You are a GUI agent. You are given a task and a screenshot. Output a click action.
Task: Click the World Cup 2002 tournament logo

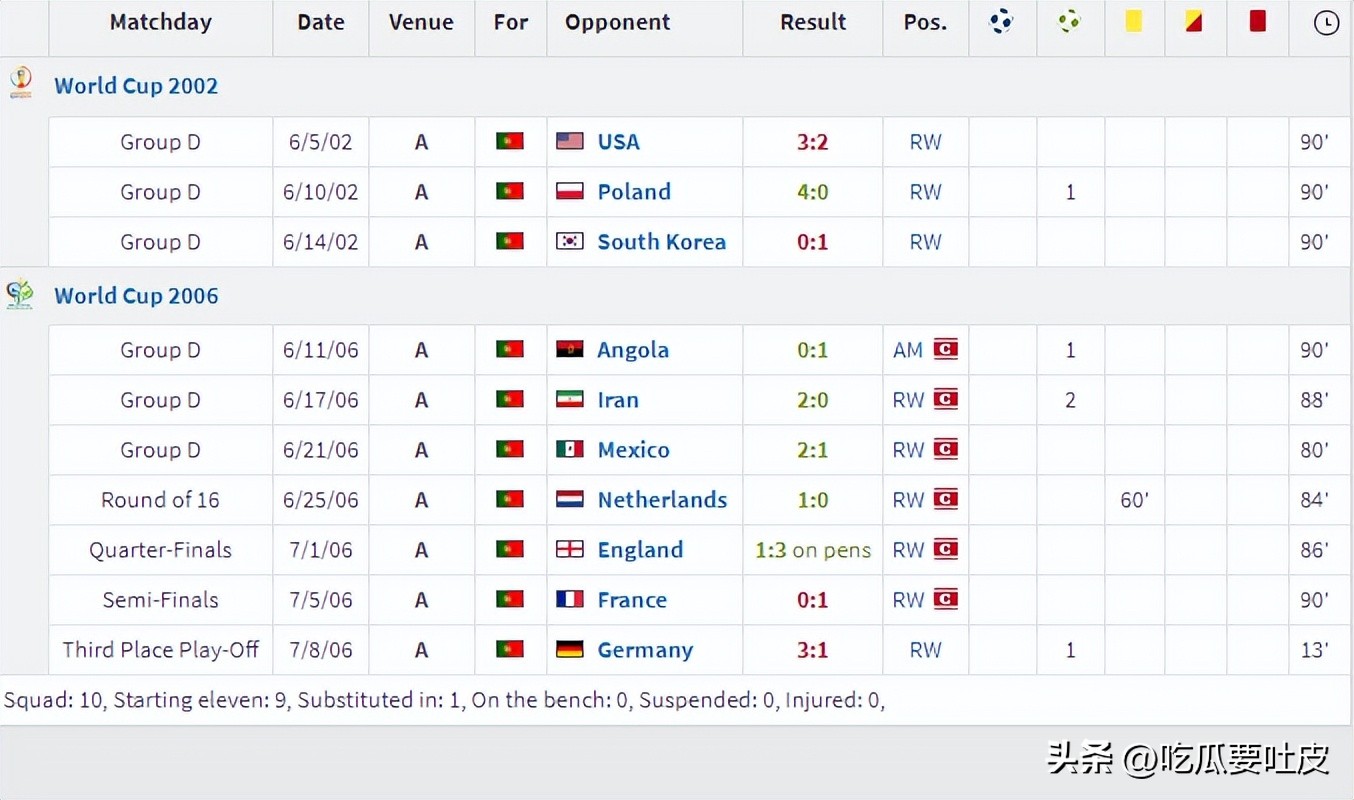20,84
